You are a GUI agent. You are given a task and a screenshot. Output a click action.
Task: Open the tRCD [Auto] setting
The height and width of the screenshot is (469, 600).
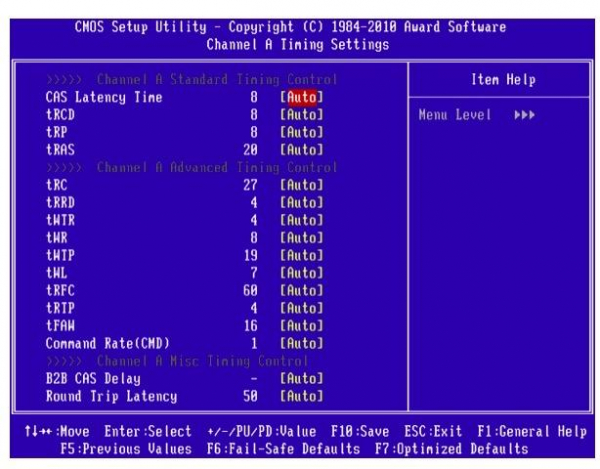302,115
